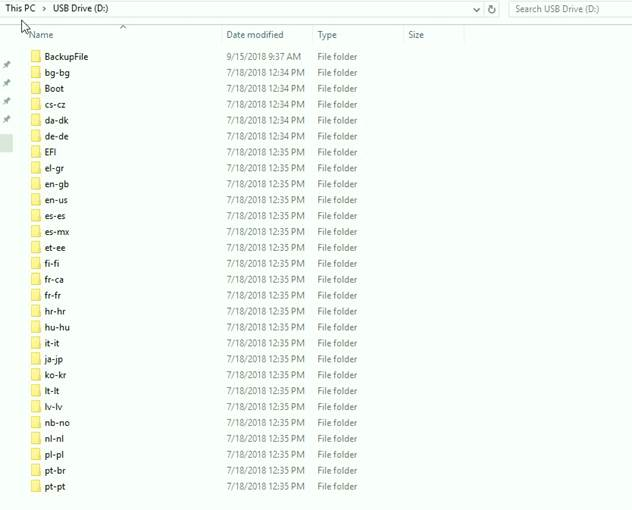Select the nb-no folder name

(x=57, y=423)
